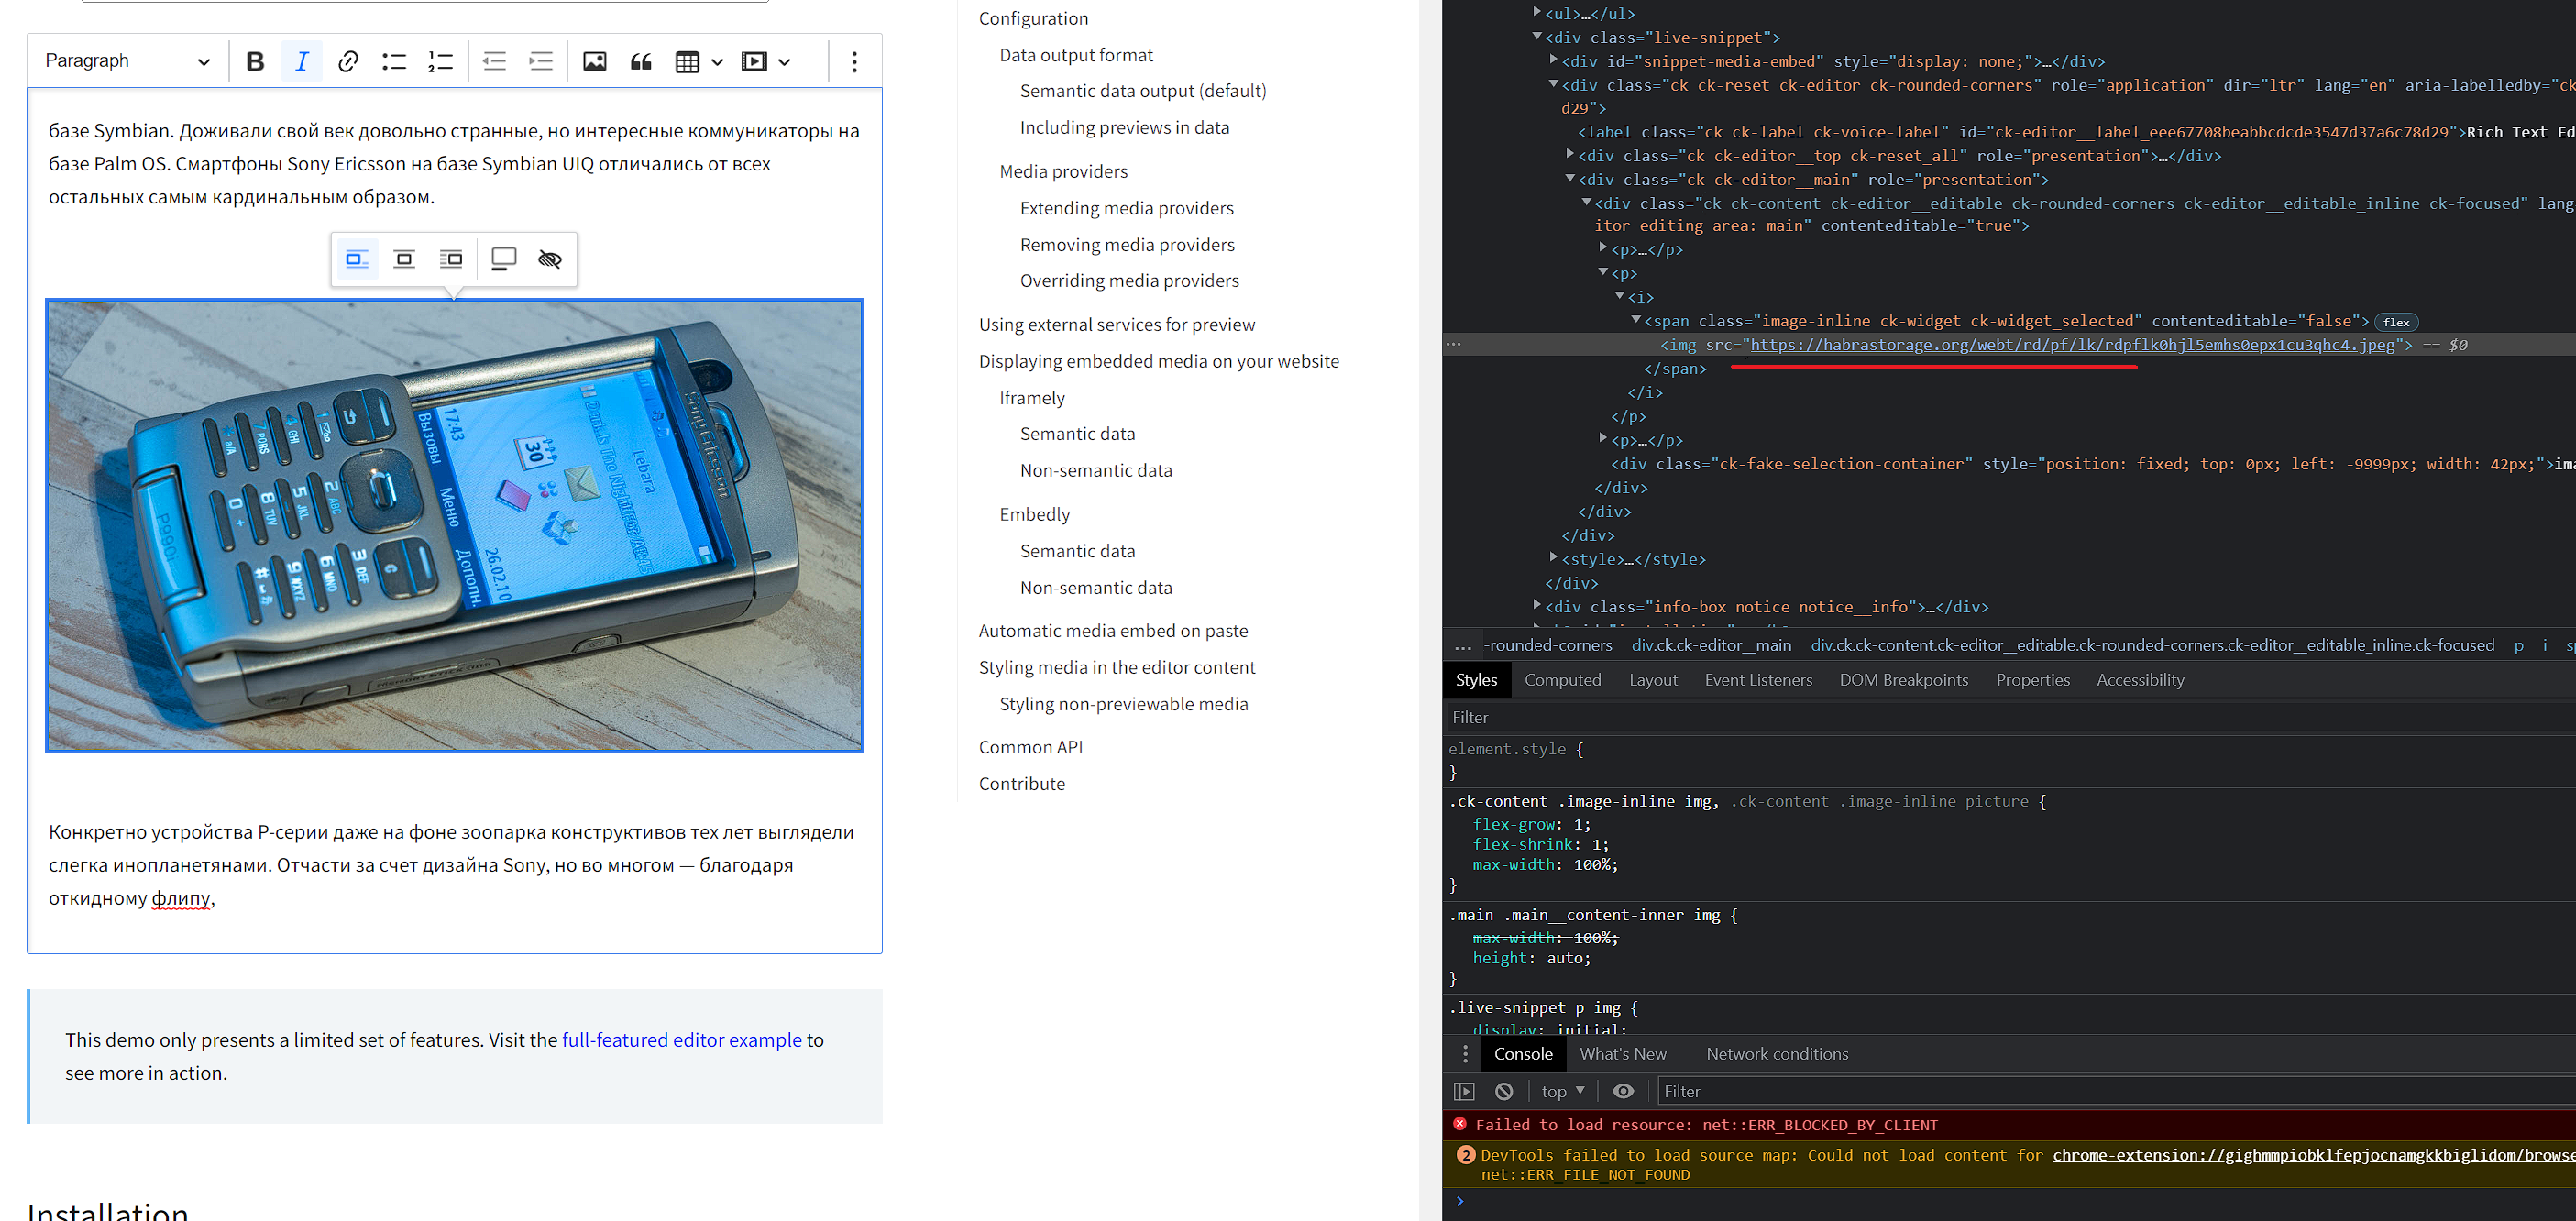The height and width of the screenshot is (1221, 2576).
Task: Expand the style element node
Action: (x=1553, y=557)
